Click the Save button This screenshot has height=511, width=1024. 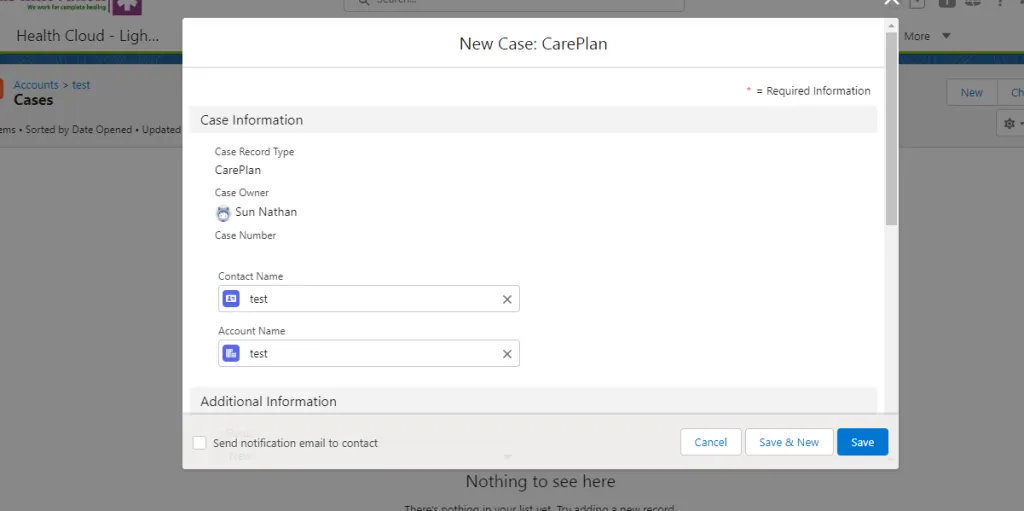point(862,442)
